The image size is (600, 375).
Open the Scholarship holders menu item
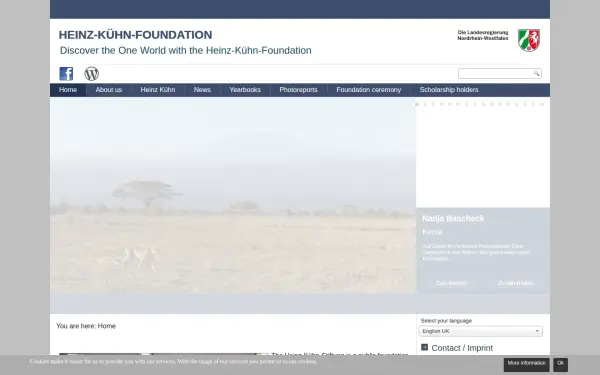pos(449,90)
